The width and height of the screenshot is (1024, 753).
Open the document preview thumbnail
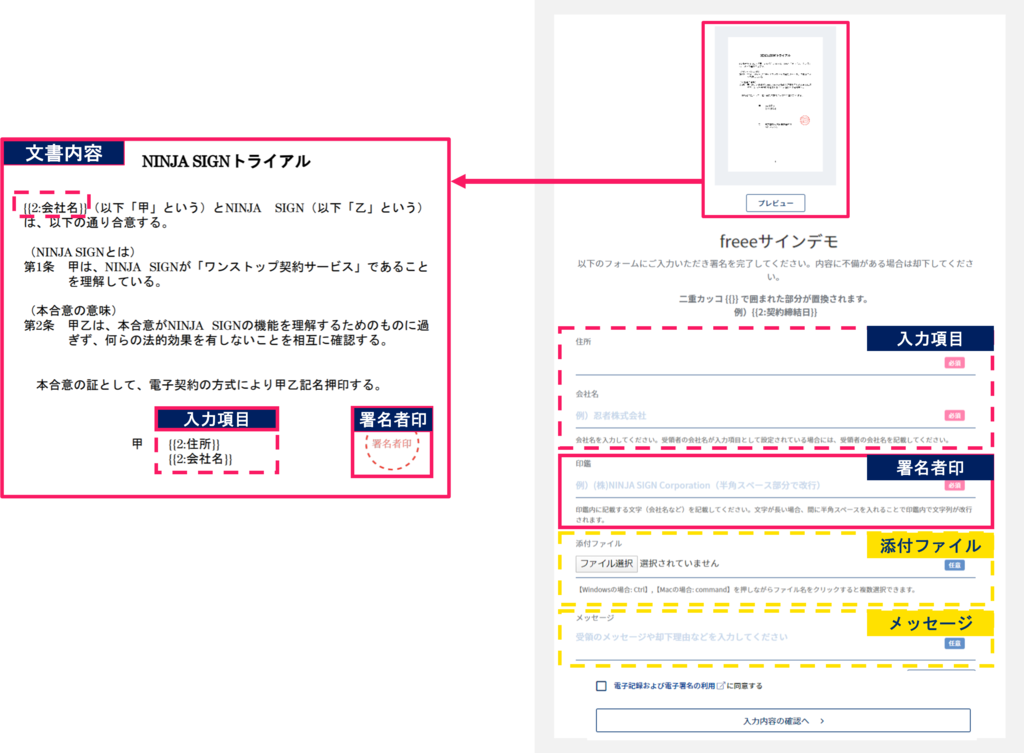(x=775, y=106)
